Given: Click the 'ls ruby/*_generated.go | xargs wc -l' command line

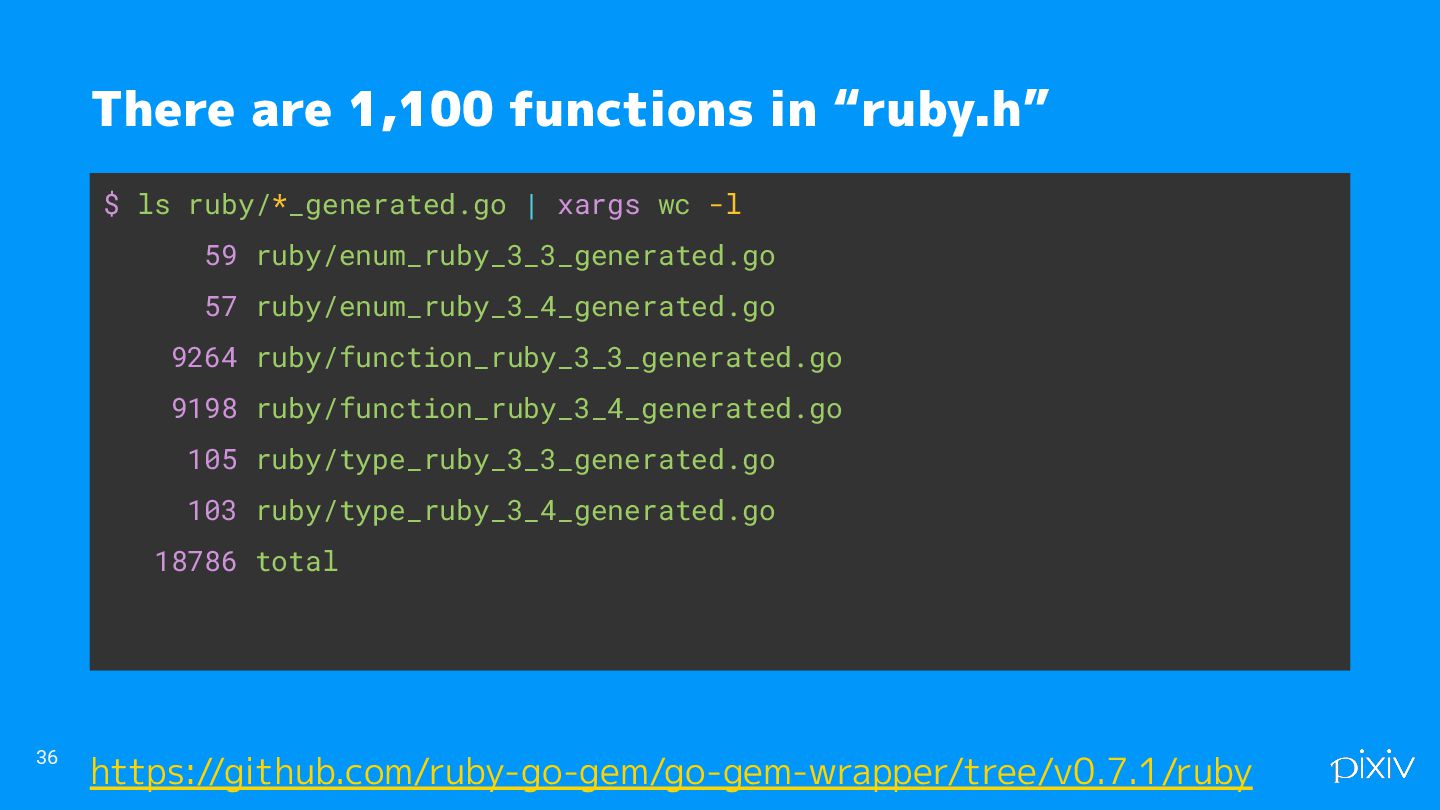Looking at the screenshot, I should coord(422,205).
